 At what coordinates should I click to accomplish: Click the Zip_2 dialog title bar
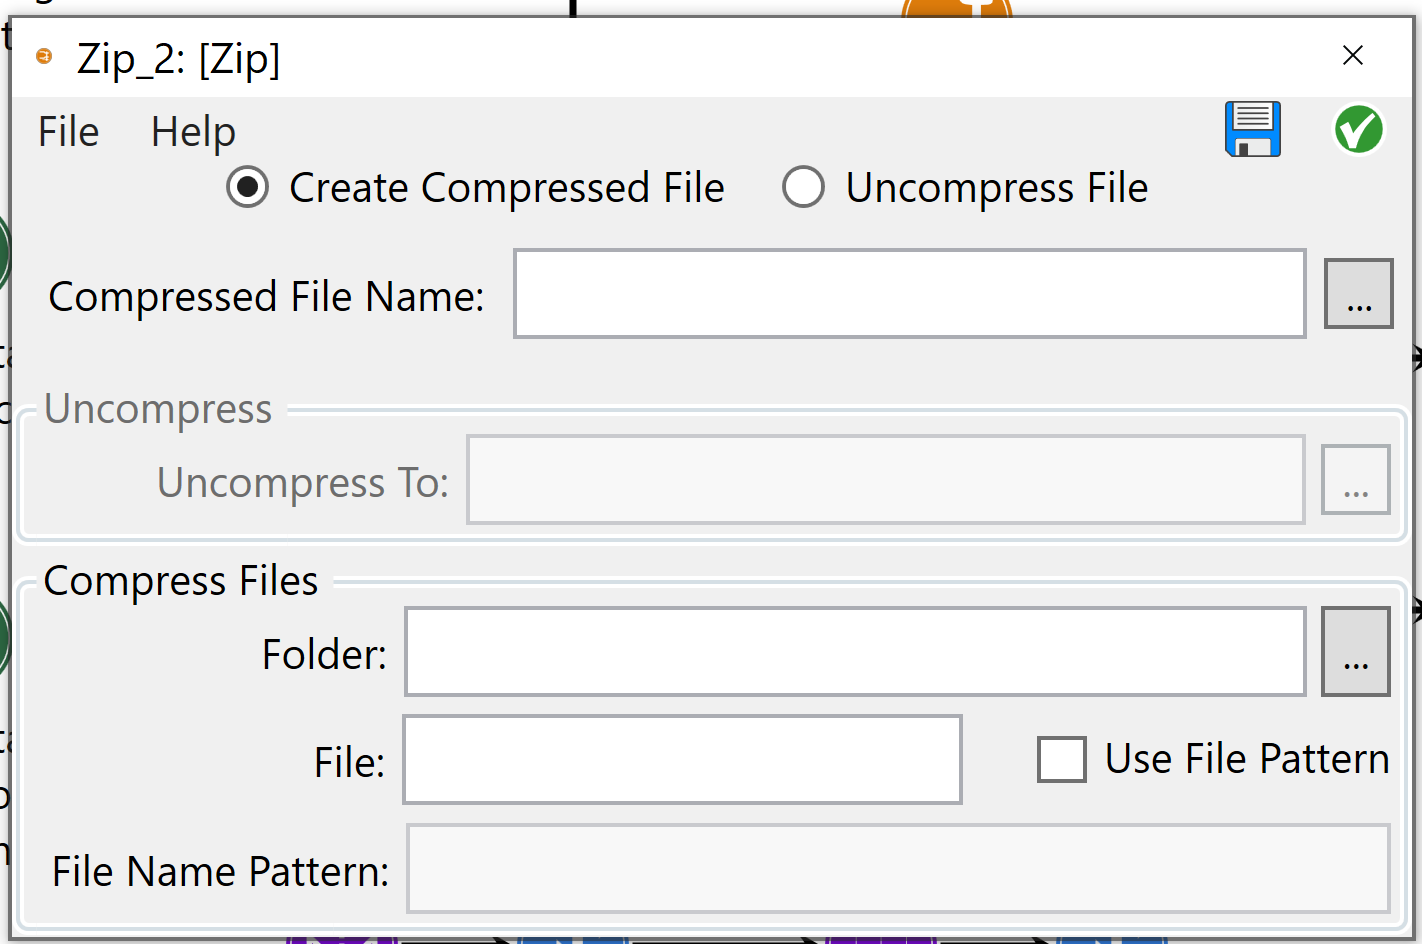click(700, 58)
